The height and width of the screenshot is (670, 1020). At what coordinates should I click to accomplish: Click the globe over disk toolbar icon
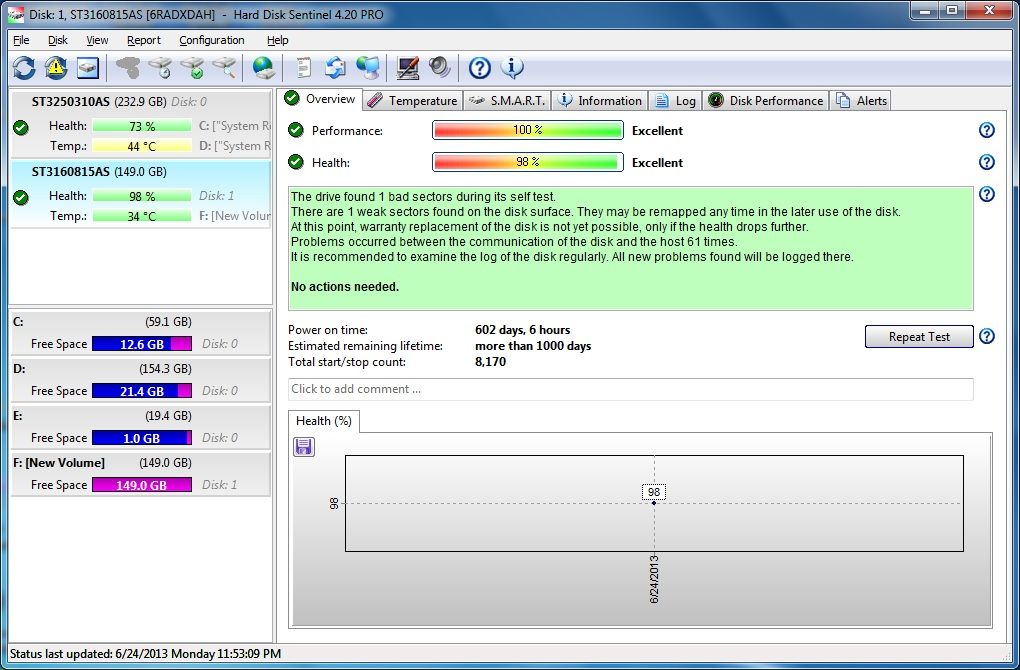point(264,68)
